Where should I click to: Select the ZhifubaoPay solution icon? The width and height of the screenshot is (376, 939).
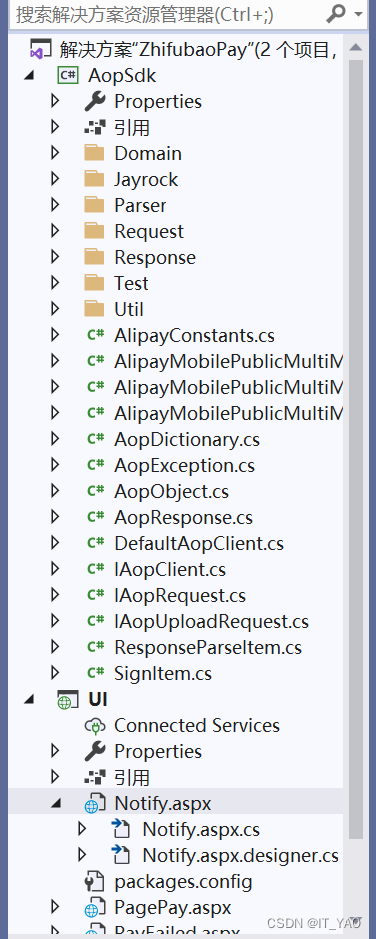pyautogui.click(x=41, y=50)
